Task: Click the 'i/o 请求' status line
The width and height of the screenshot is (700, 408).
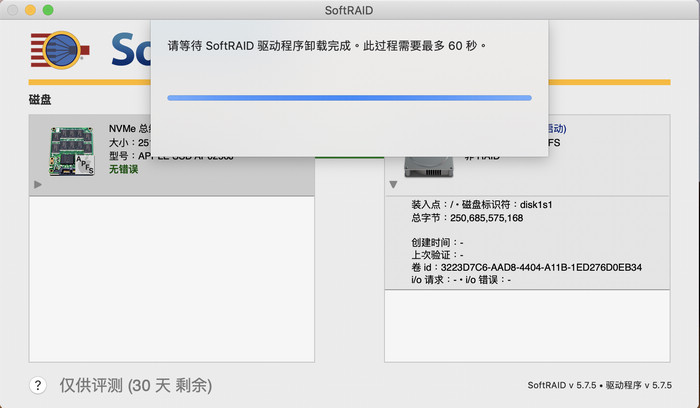Action: click(461, 279)
